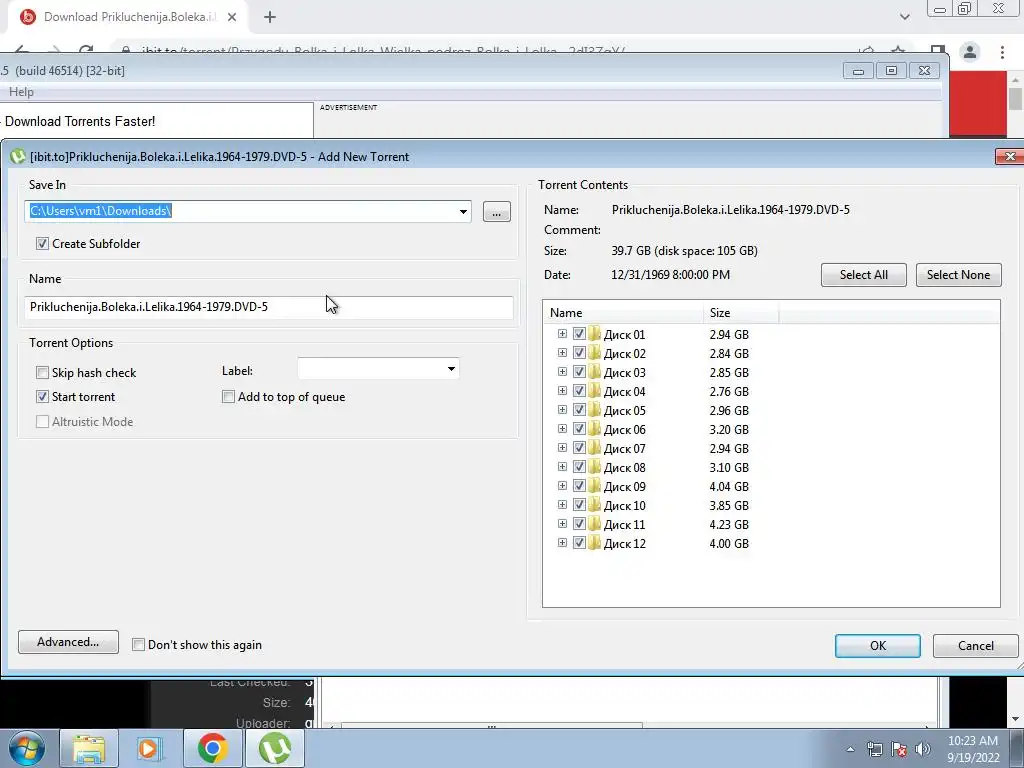The image size is (1024, 768).
Task: Open Chrome profile avatar icon
Action: point(970,52)
